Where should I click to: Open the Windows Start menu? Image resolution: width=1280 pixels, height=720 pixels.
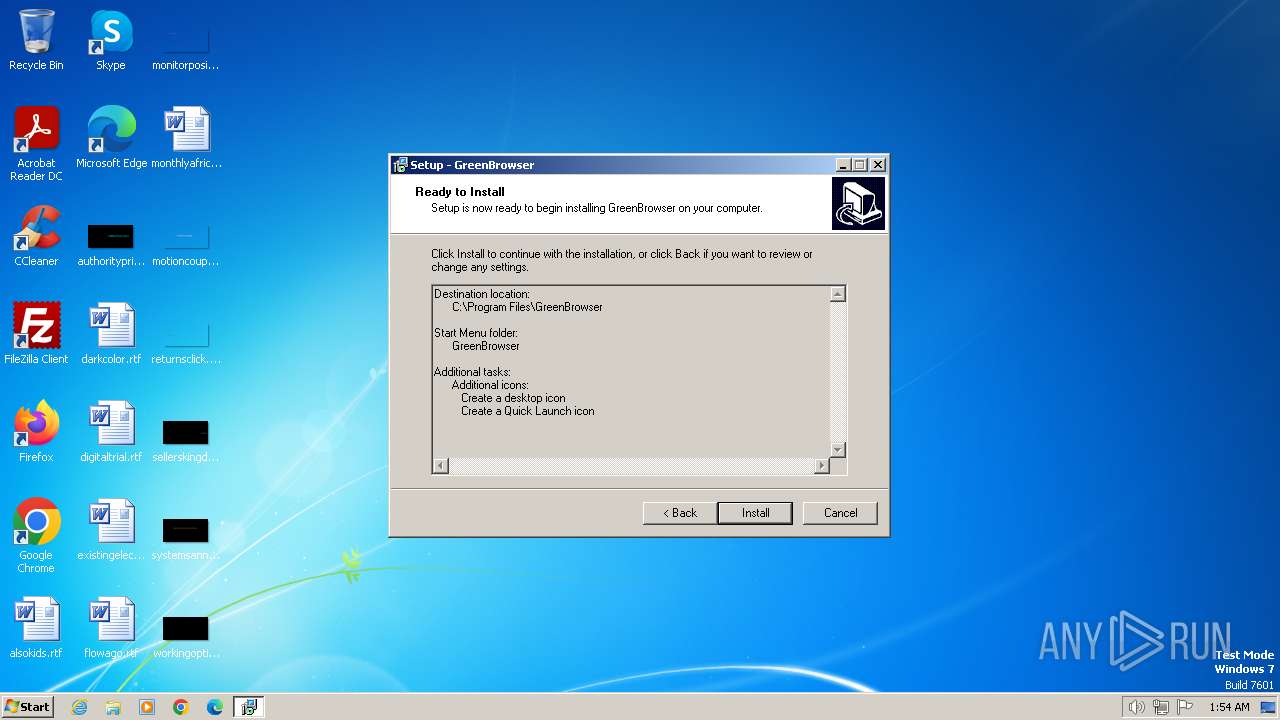click(27, 707)
